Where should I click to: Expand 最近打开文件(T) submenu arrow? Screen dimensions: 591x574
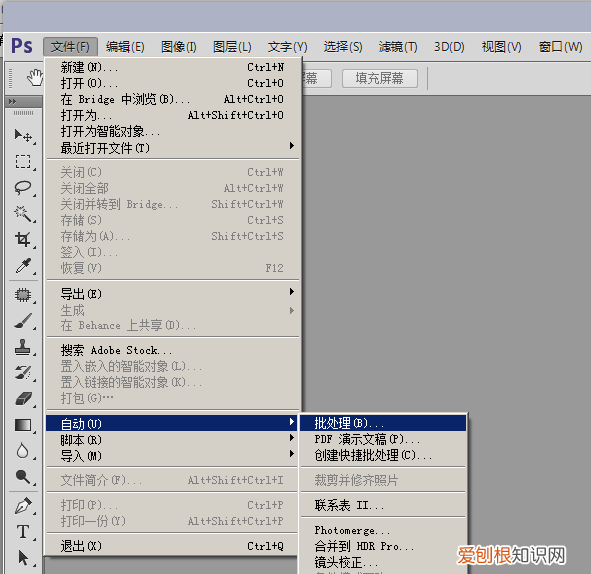point(291,146)
